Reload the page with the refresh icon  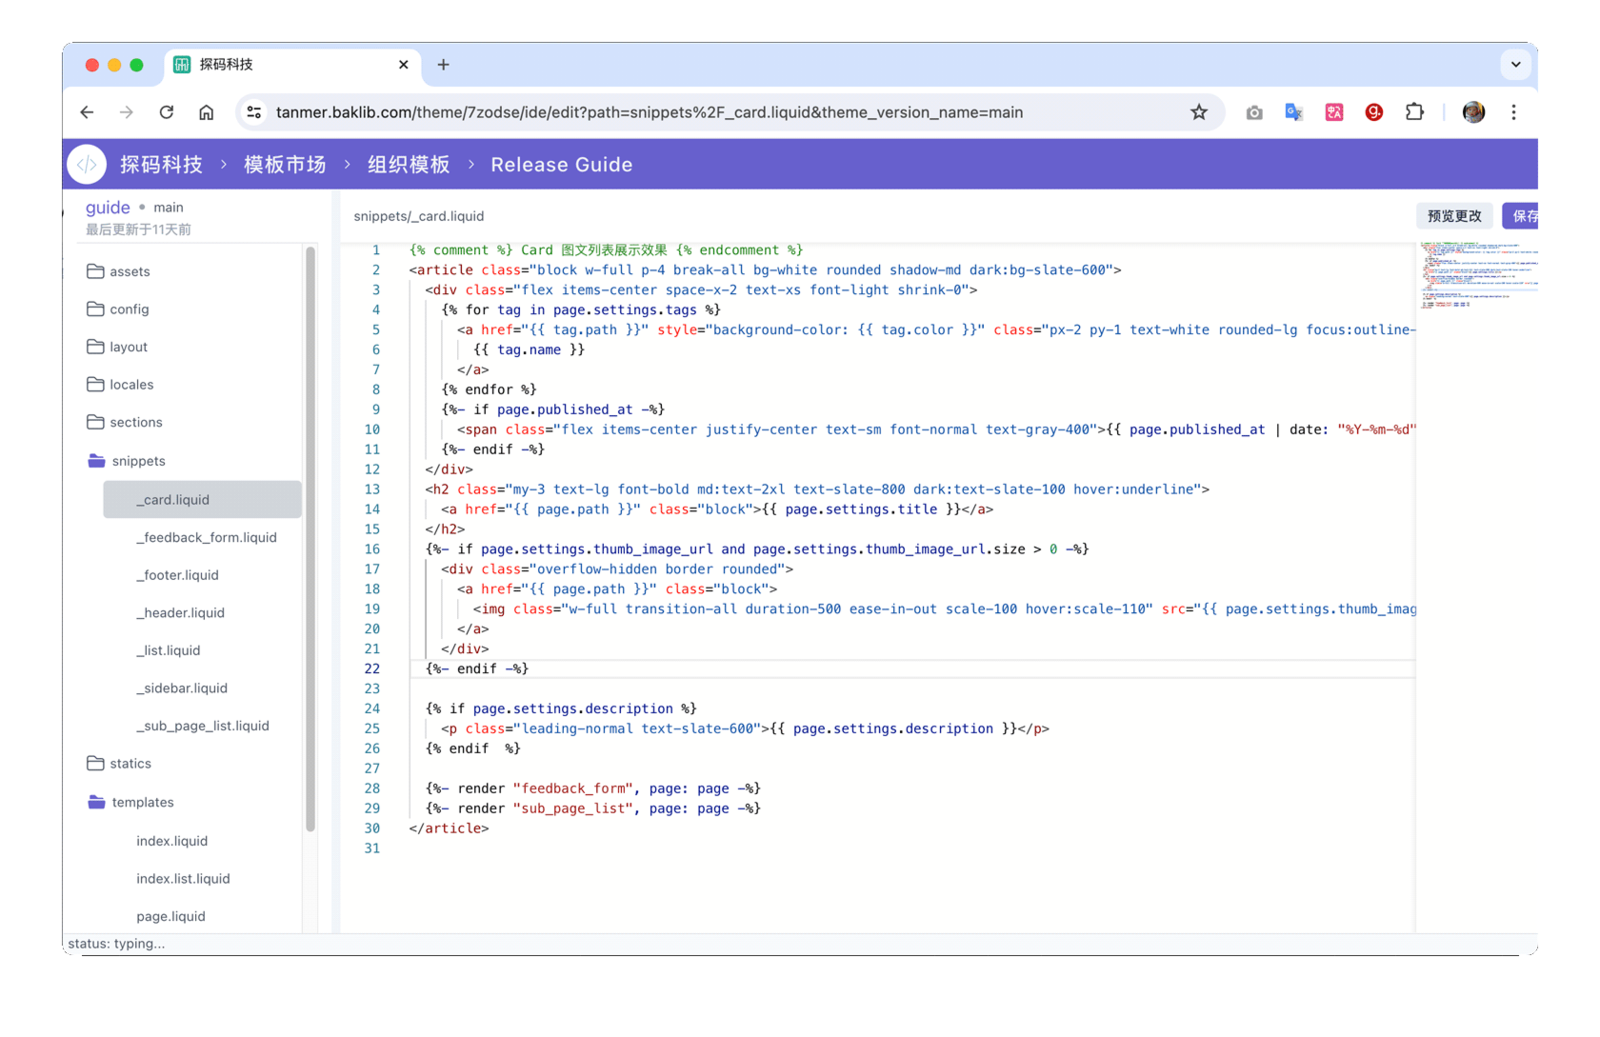pos(166,112)
